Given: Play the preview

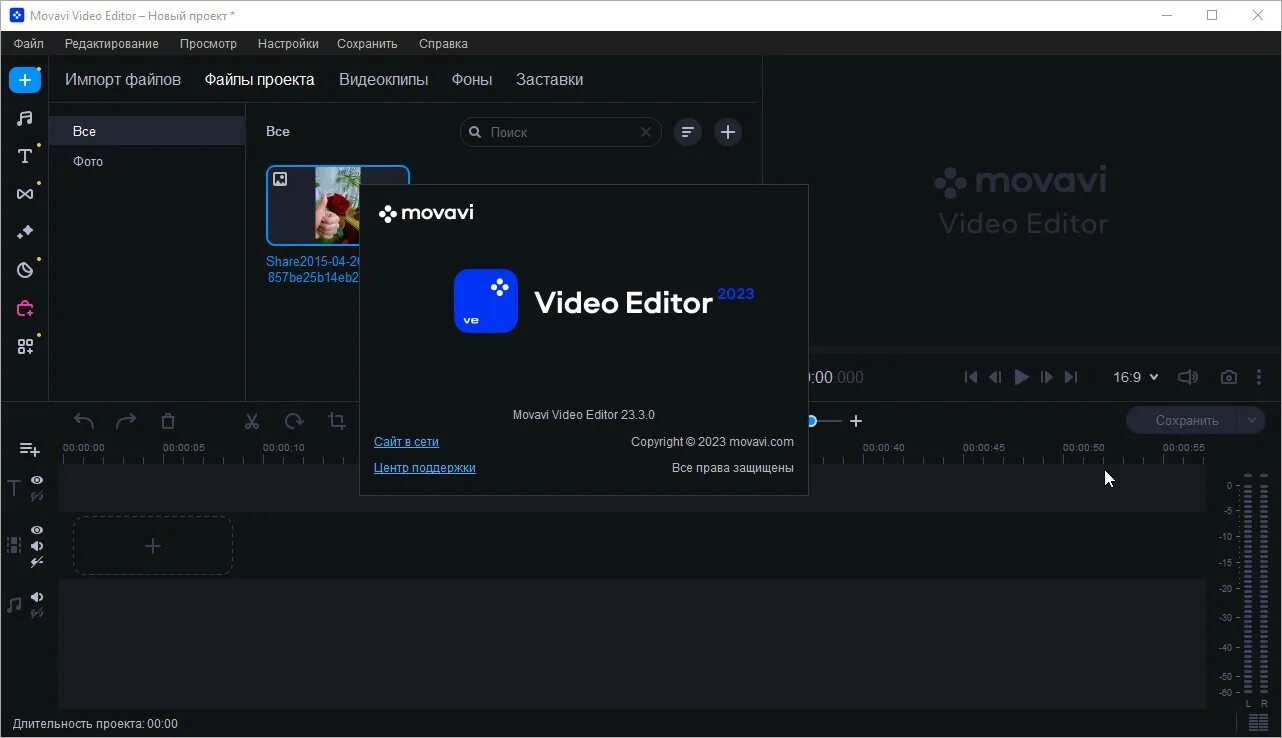Looking at the screenshot, I should click(x=1021, y=377).
